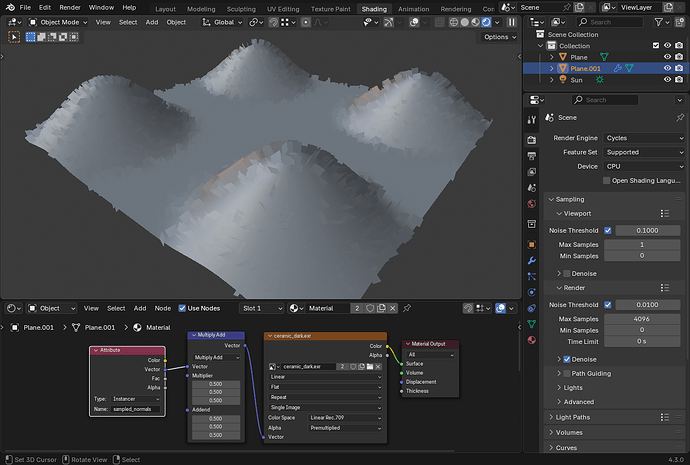Open the Material properties sphere icon
The height and width of the screenshot is (465, 690).
[x=532, y=340]
